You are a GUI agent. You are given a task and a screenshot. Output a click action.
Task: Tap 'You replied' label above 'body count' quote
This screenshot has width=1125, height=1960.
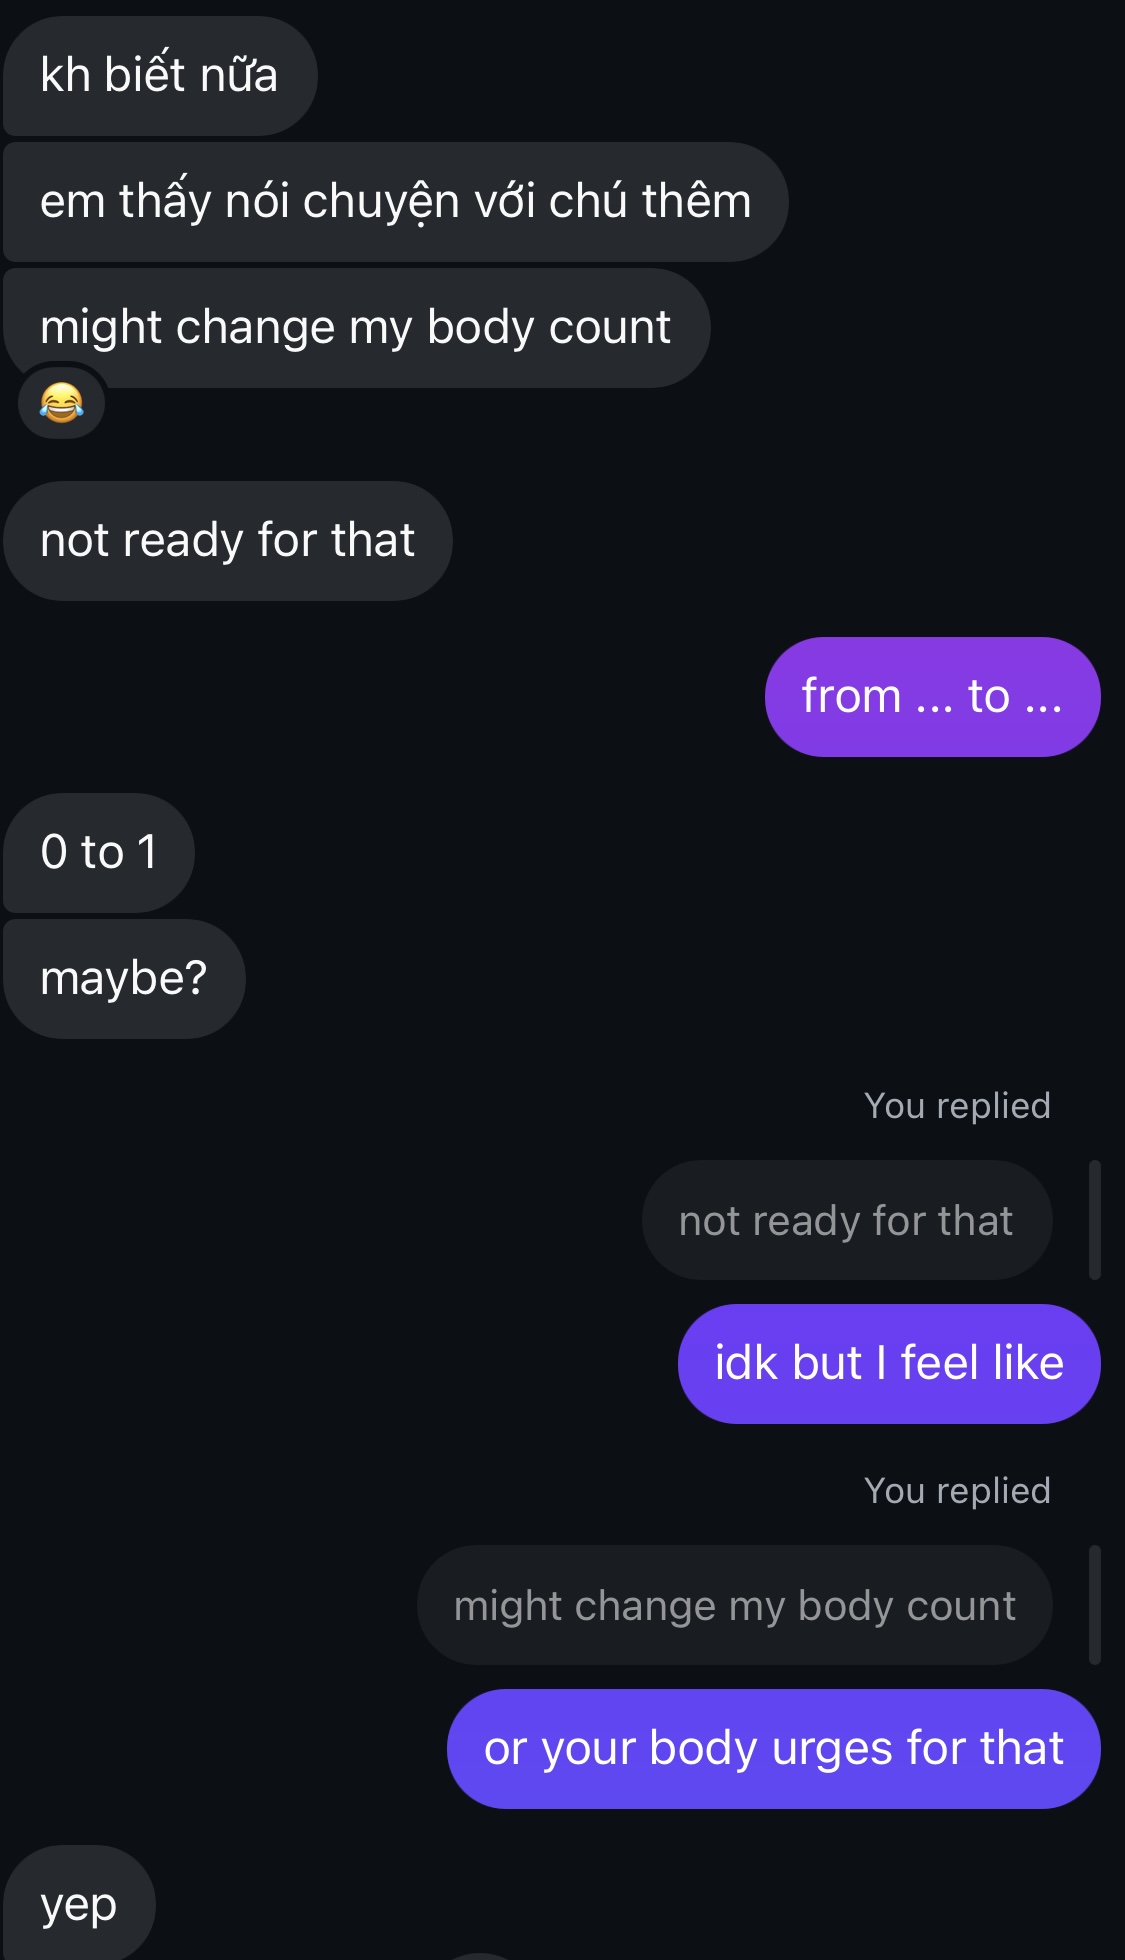coord(957,1491)
